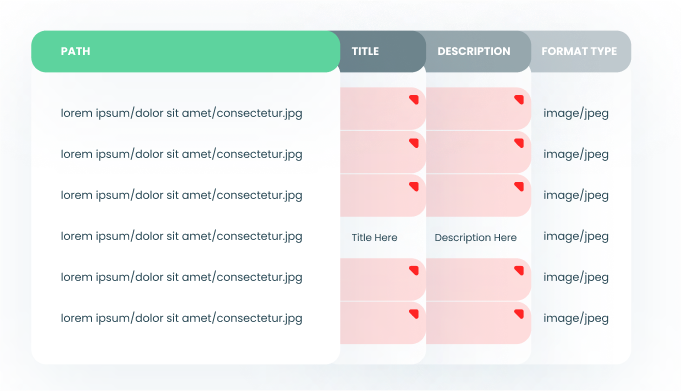The width and height of the screenshot is (681, 391).
Task: Click the empty Title cell in last row
Action: pos(382,323)
